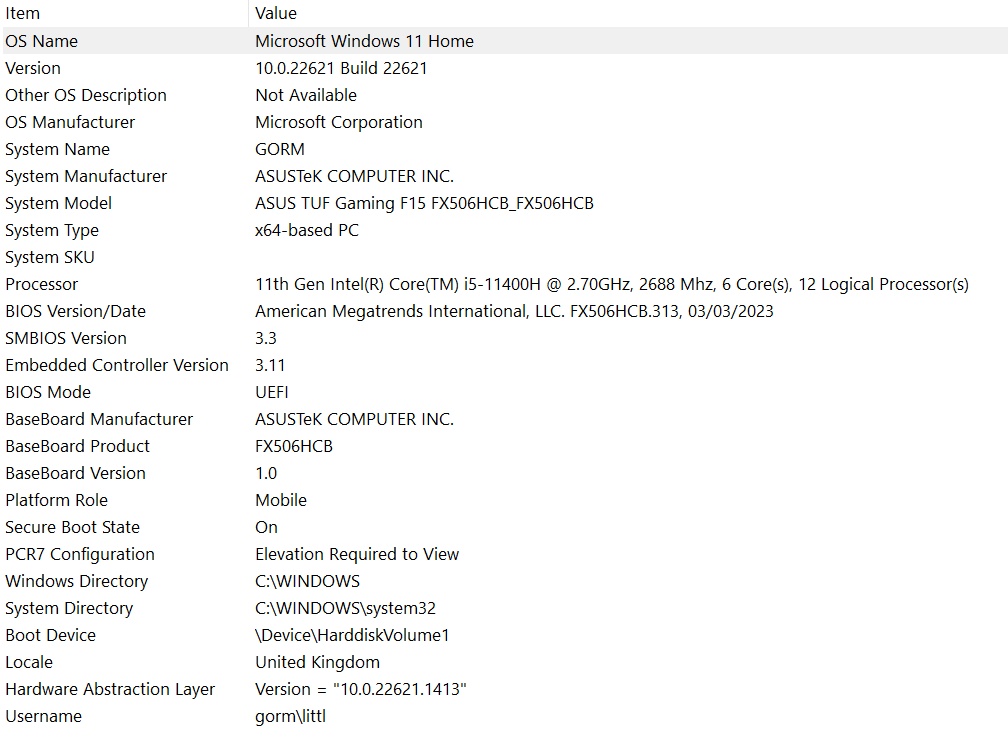Click the Secure Boot value On
This screenshot has width=1008, height=730.
click(266, 527)
